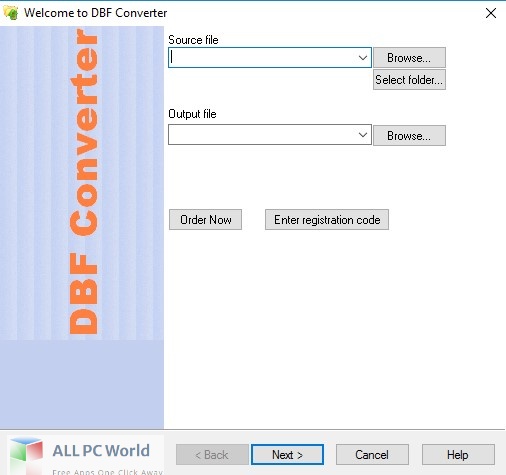Go to the next wizard step

tap(287, 454)
